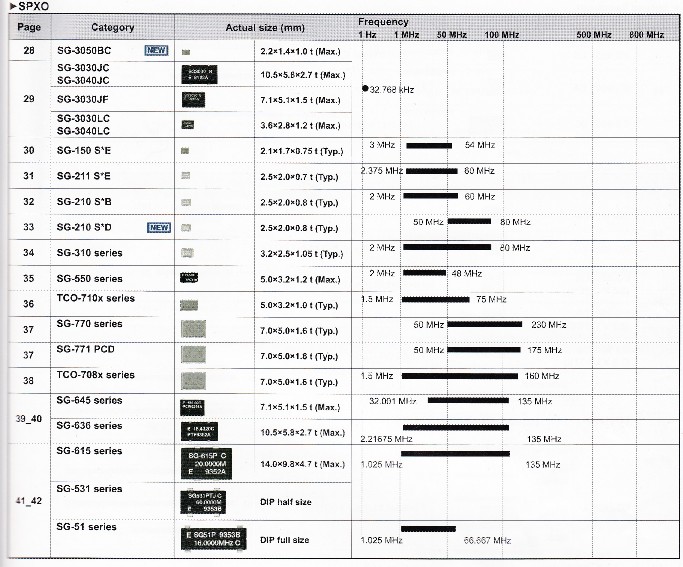Click the 160 MHz frequency label
The image size is (683, 567).
click(542, 376)
